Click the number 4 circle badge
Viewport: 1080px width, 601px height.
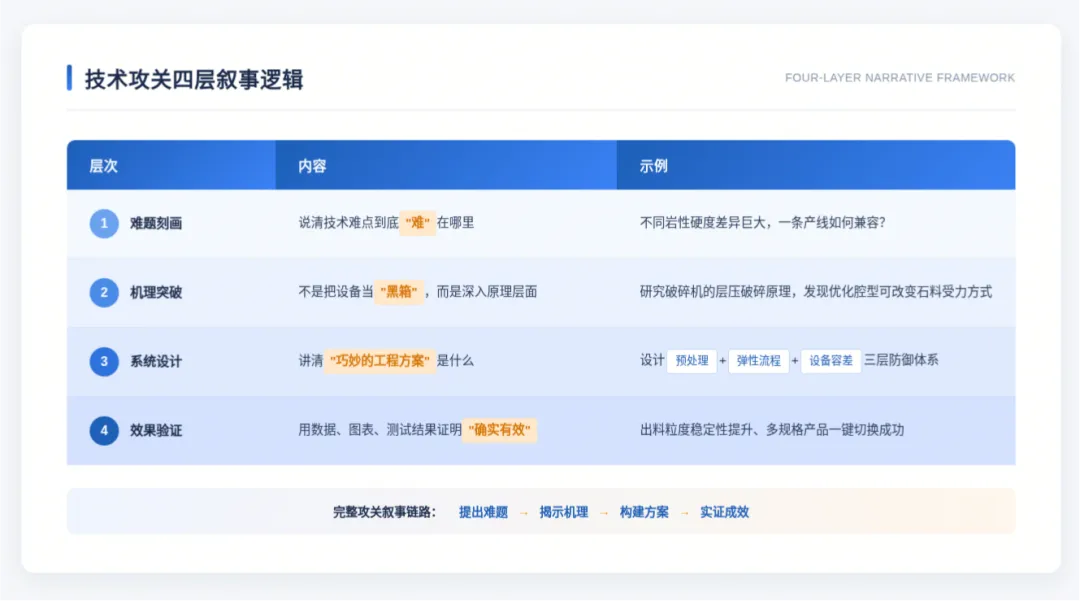[104, 430]
